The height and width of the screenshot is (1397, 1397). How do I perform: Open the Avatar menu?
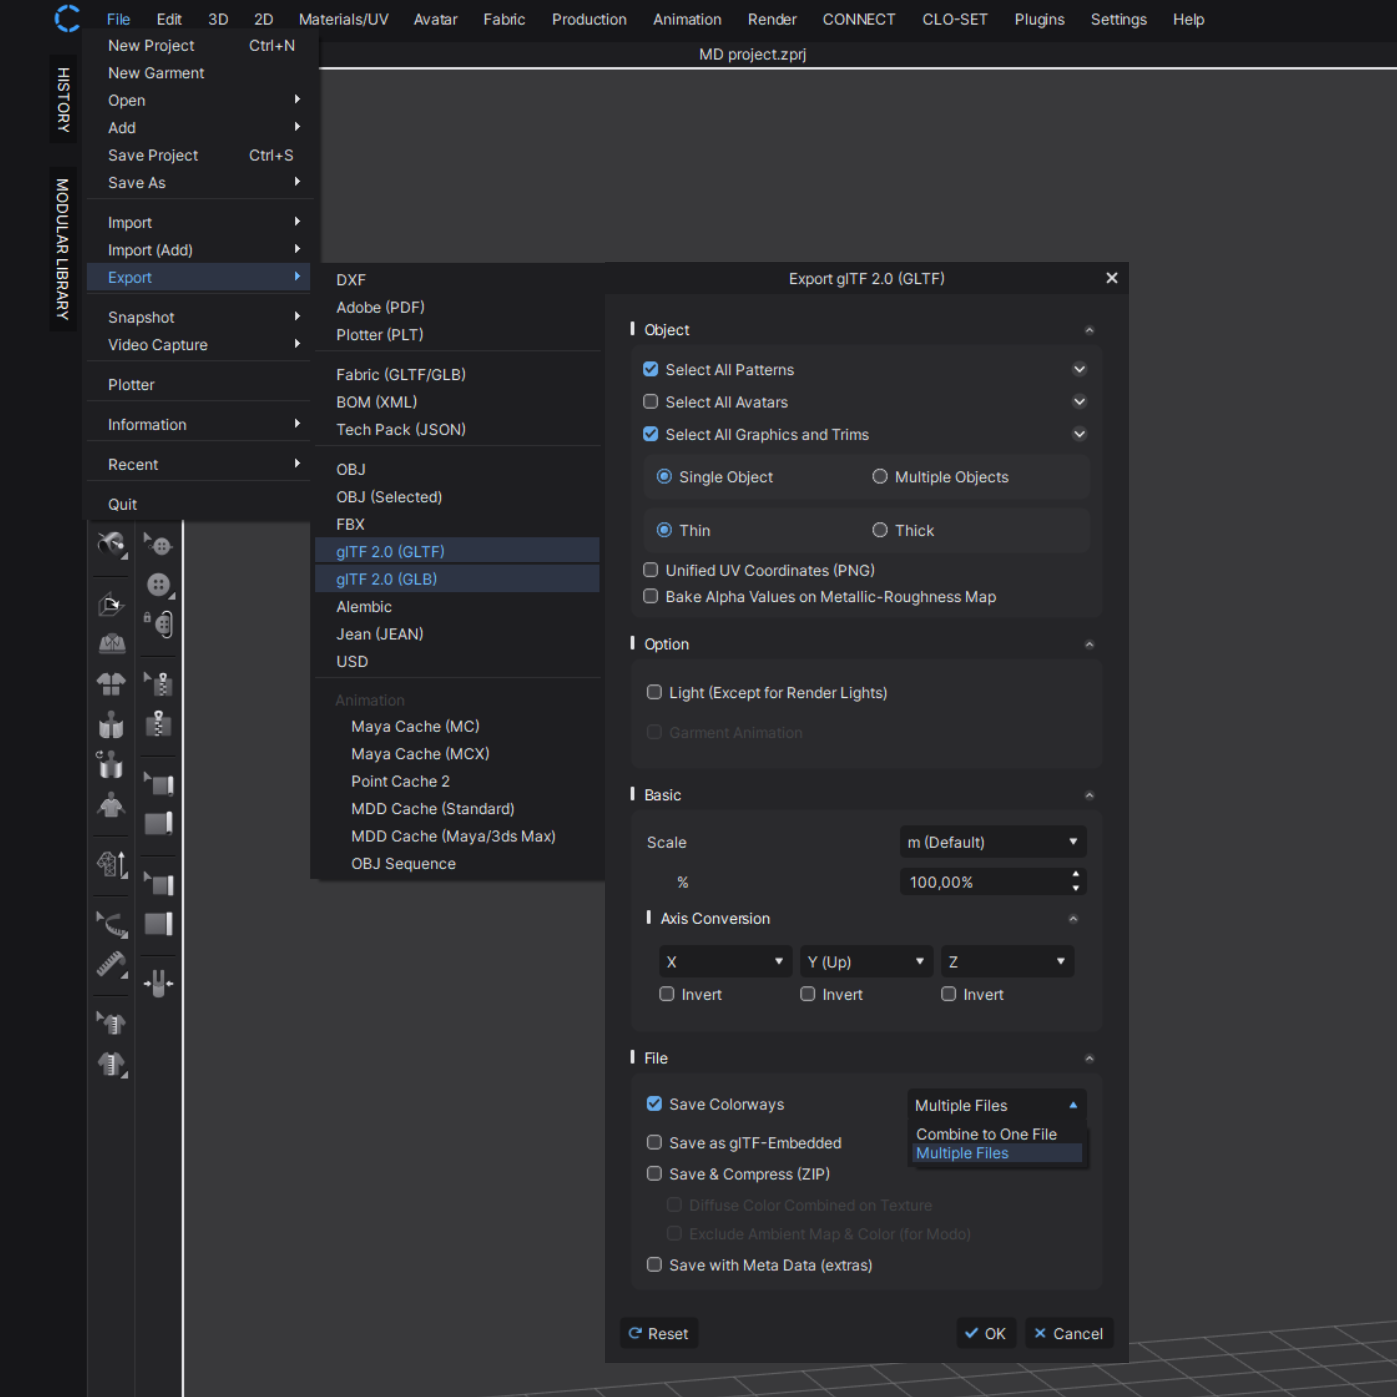(435, 19)
